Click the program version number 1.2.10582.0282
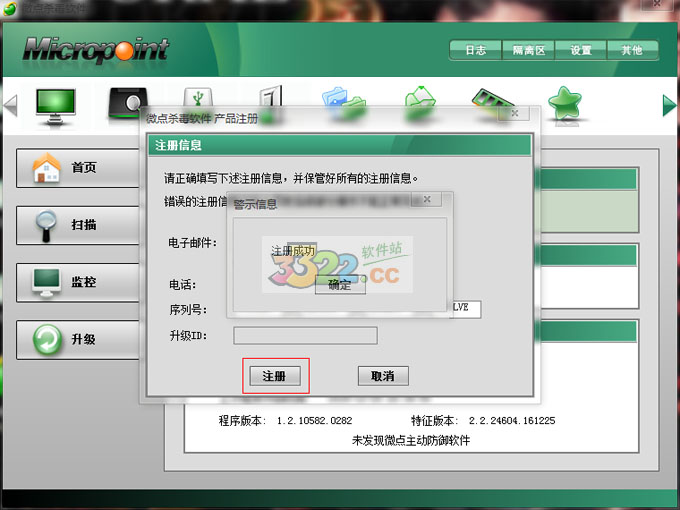Viewport: 680px width, 510px height. [x=314, y=420]
